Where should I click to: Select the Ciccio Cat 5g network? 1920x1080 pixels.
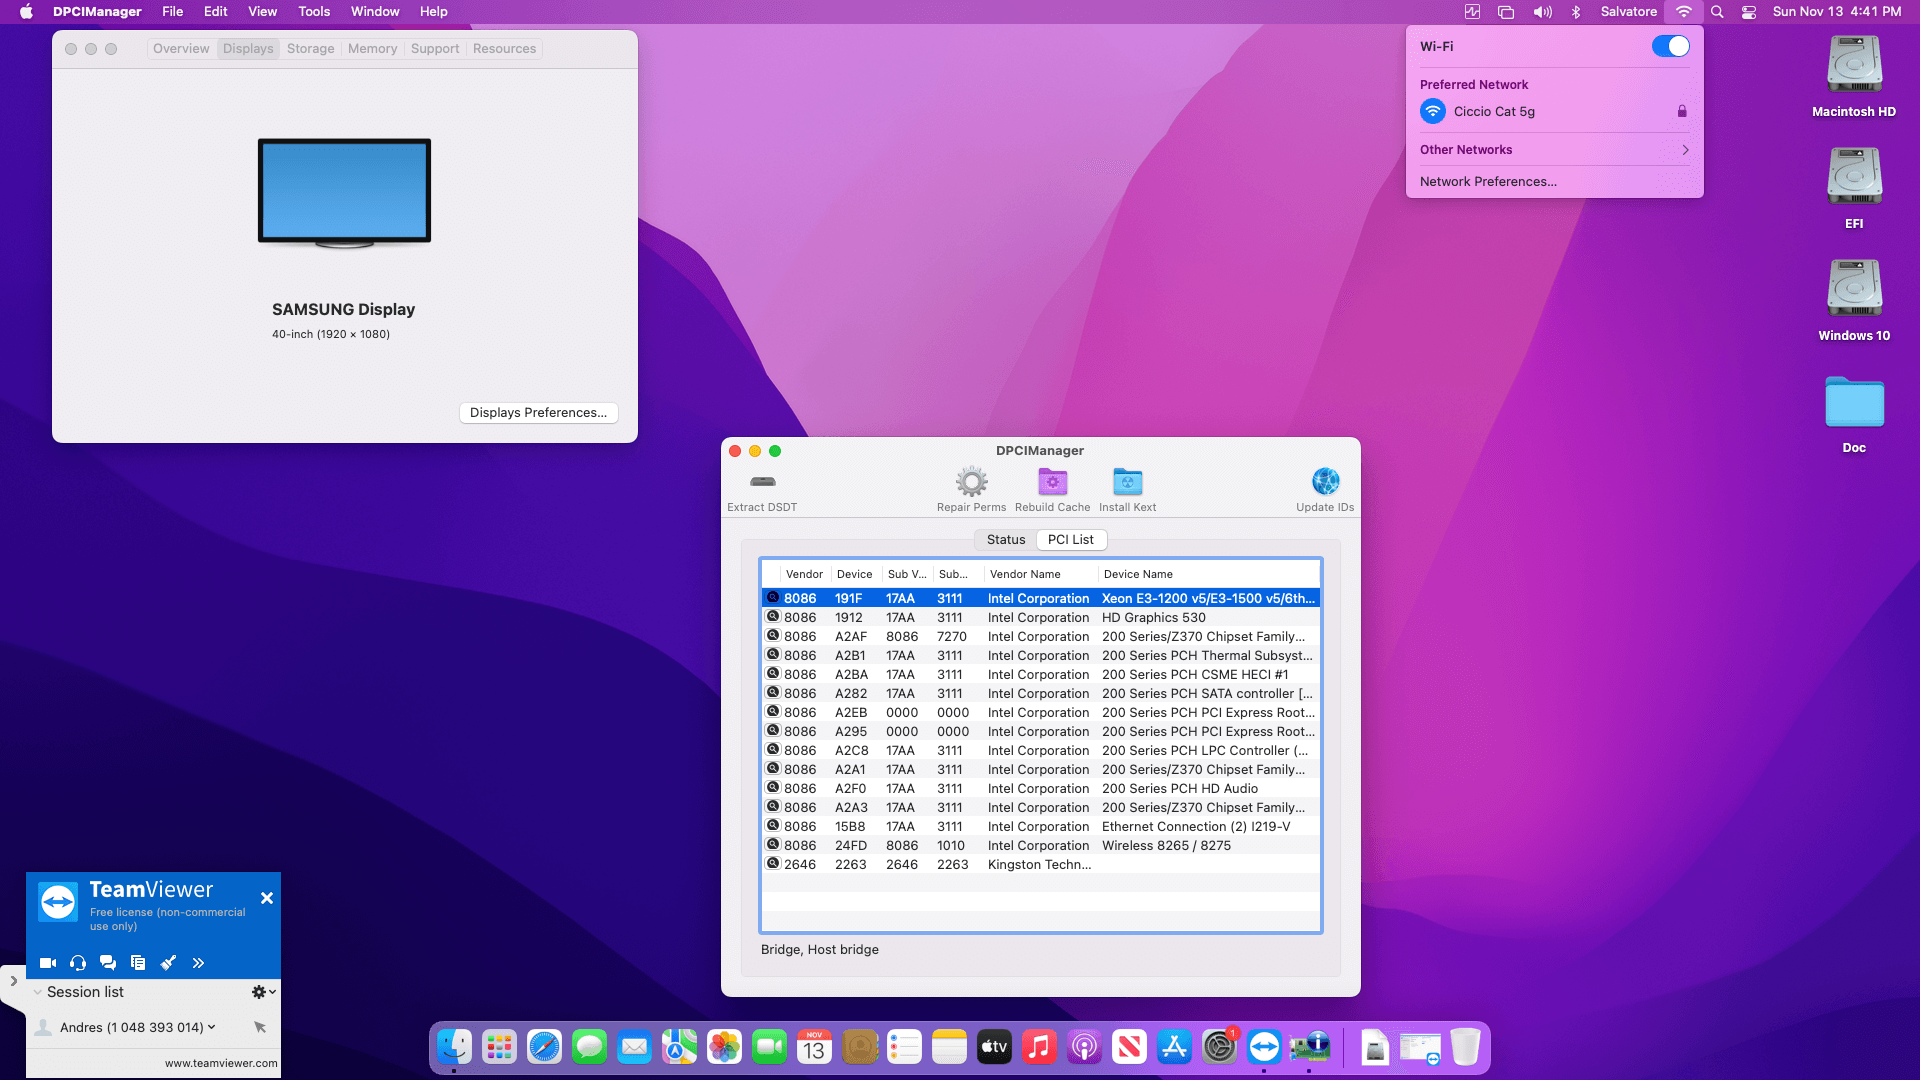point(1555,111)
